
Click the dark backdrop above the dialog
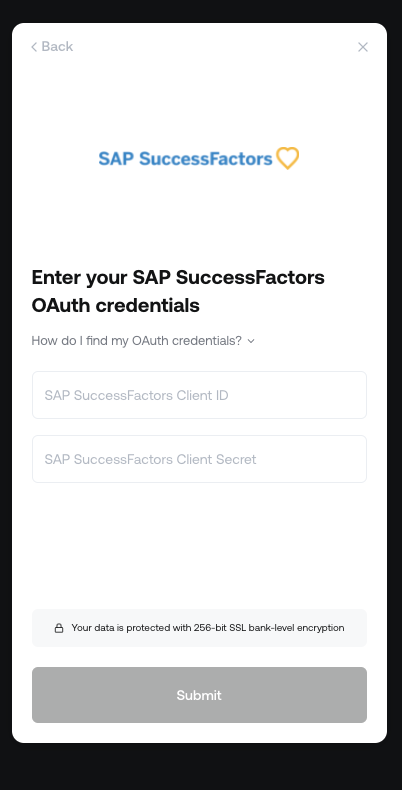click(201, 11)
